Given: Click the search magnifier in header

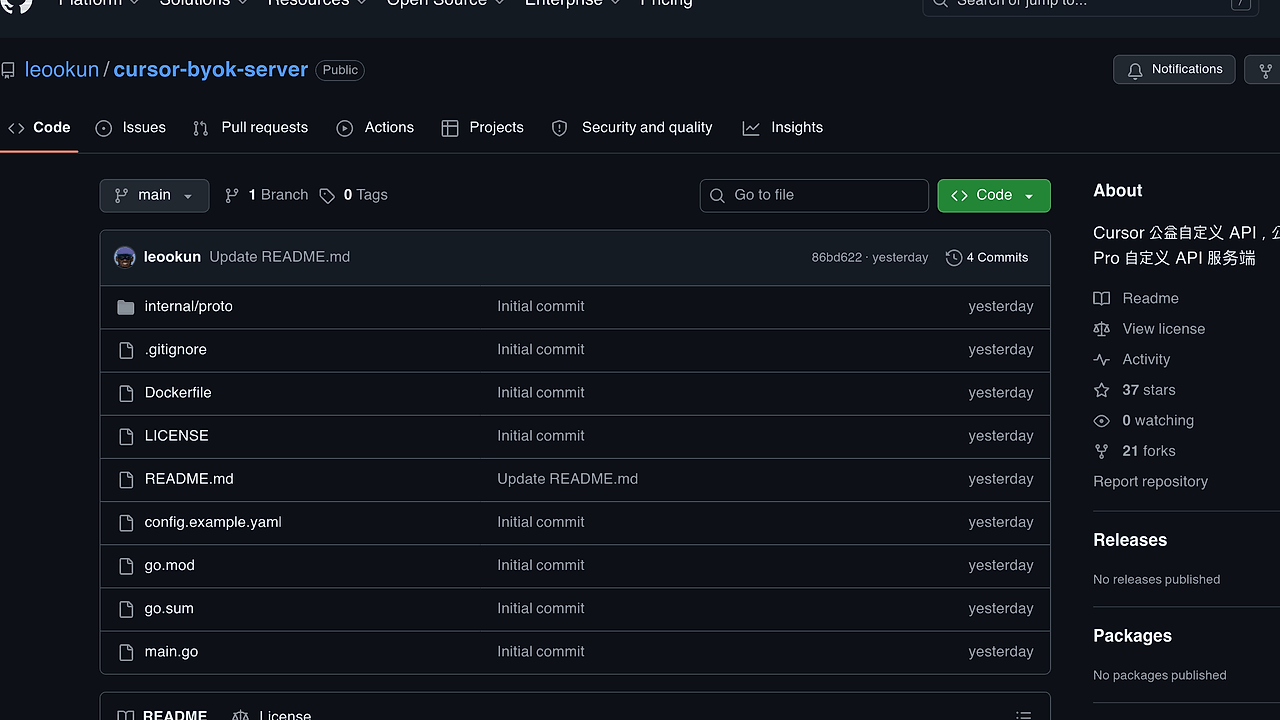Looking at the screenshot, I should tap(940, 3).
